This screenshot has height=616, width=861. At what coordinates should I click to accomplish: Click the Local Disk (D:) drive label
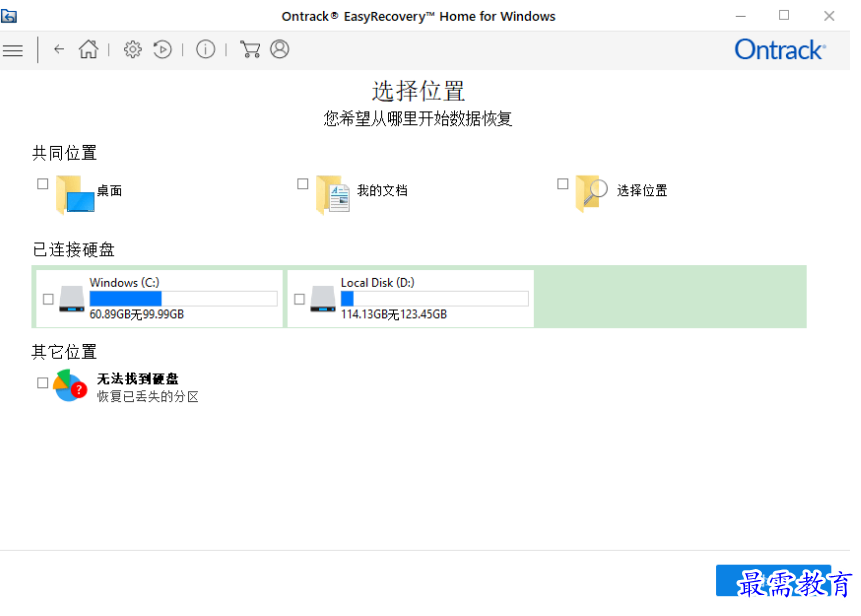[378, 282]
